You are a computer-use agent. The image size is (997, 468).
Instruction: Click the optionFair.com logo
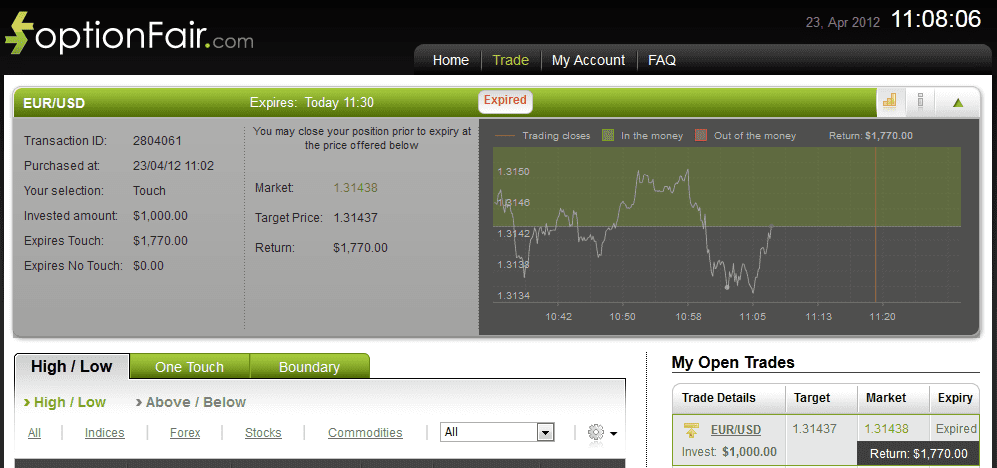(x=129, y=32)
